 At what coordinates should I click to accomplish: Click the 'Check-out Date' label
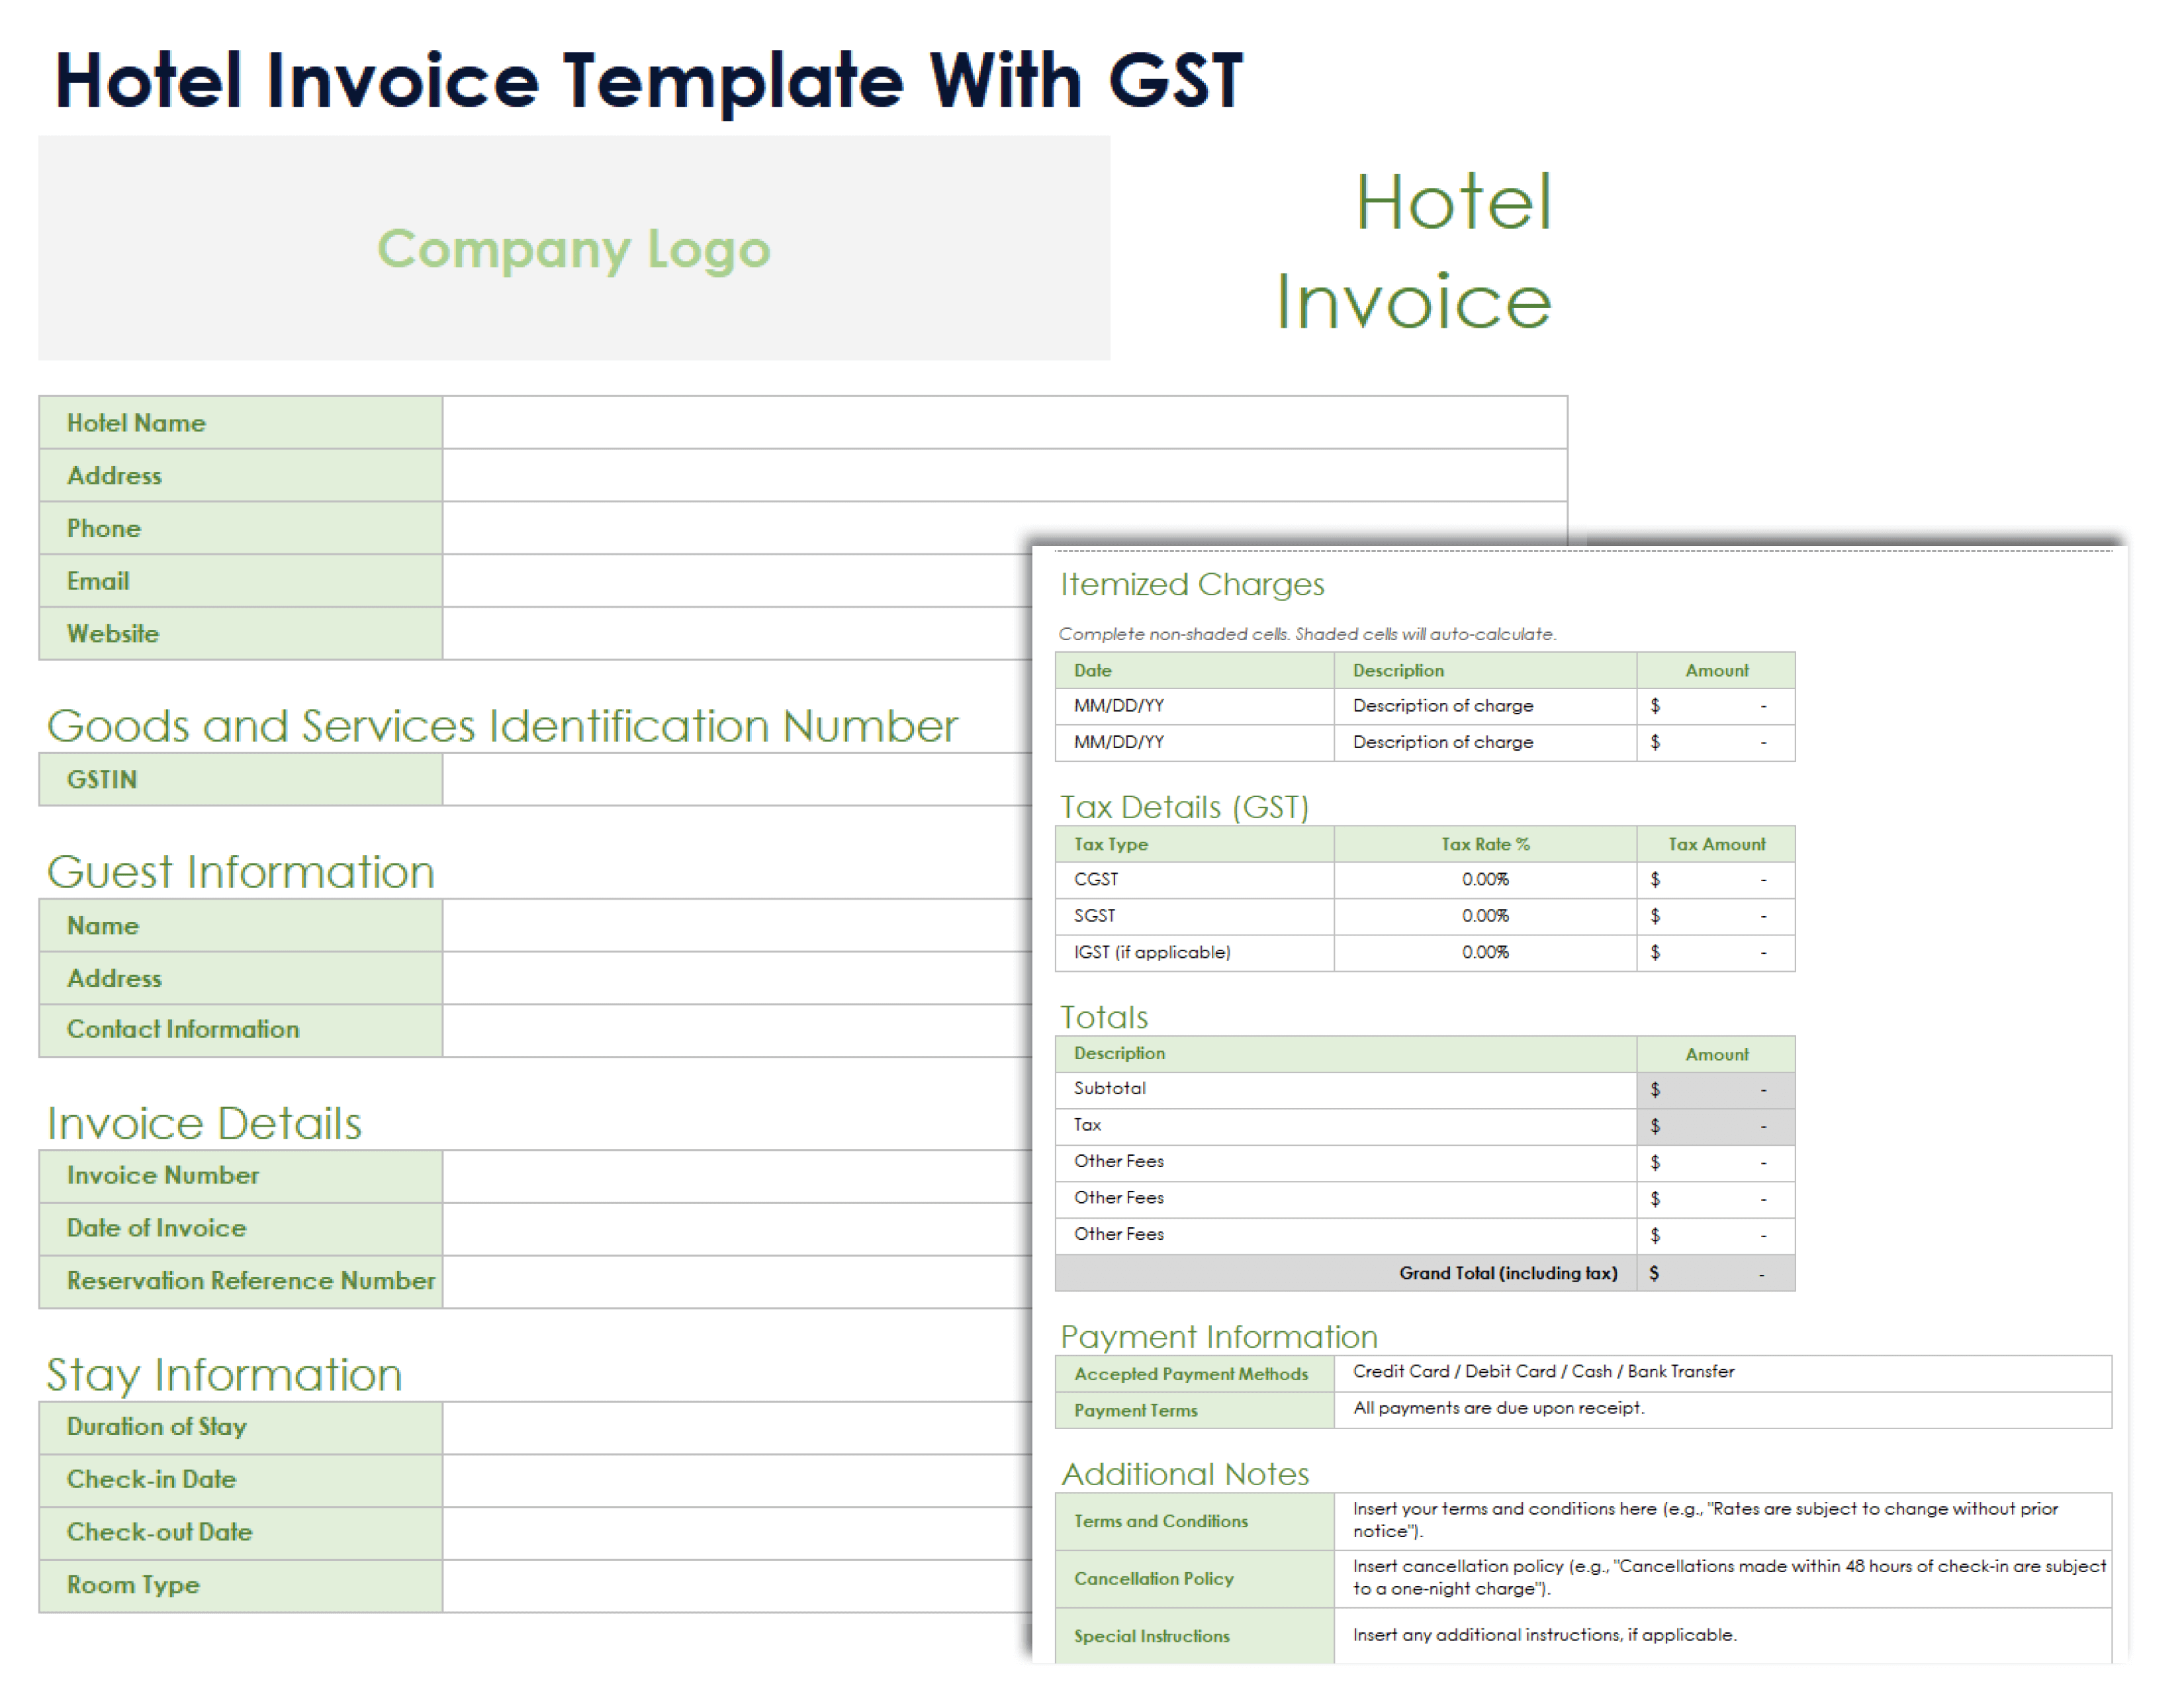(x=241, y=1534)
